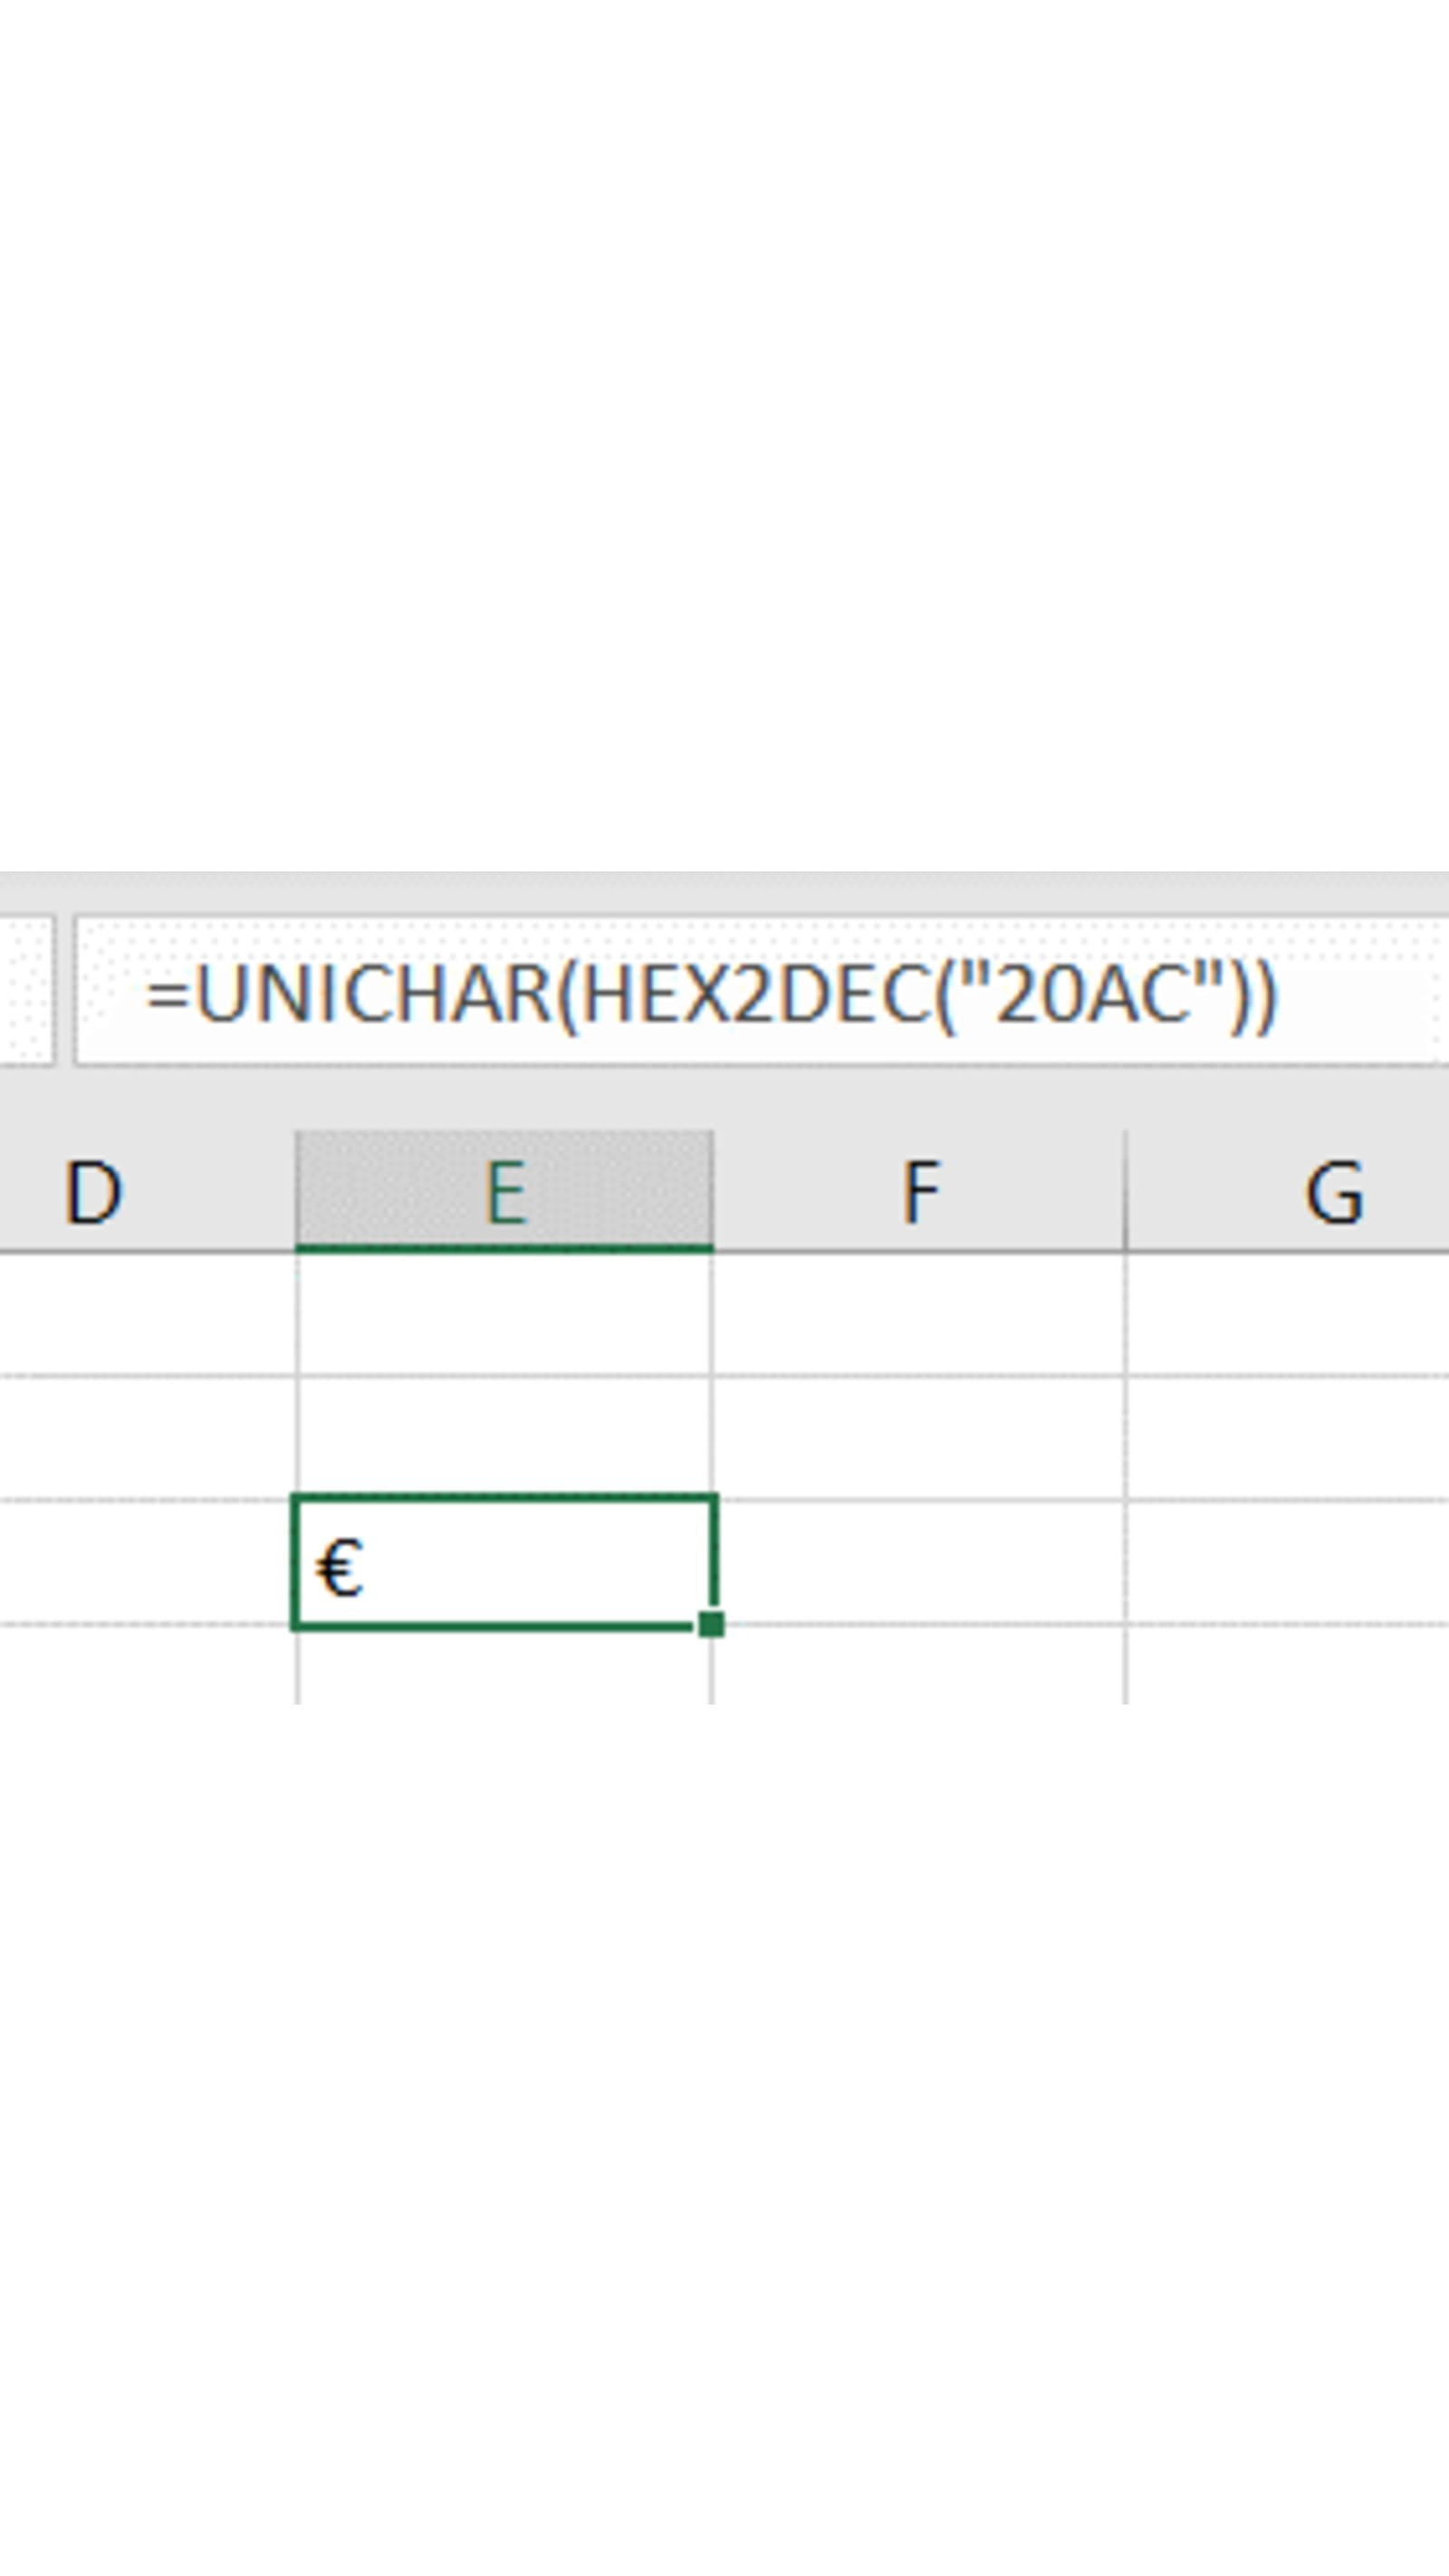Click the green fill handle of the selected cell
1449x2576 pixels.
click(711, 1624)
